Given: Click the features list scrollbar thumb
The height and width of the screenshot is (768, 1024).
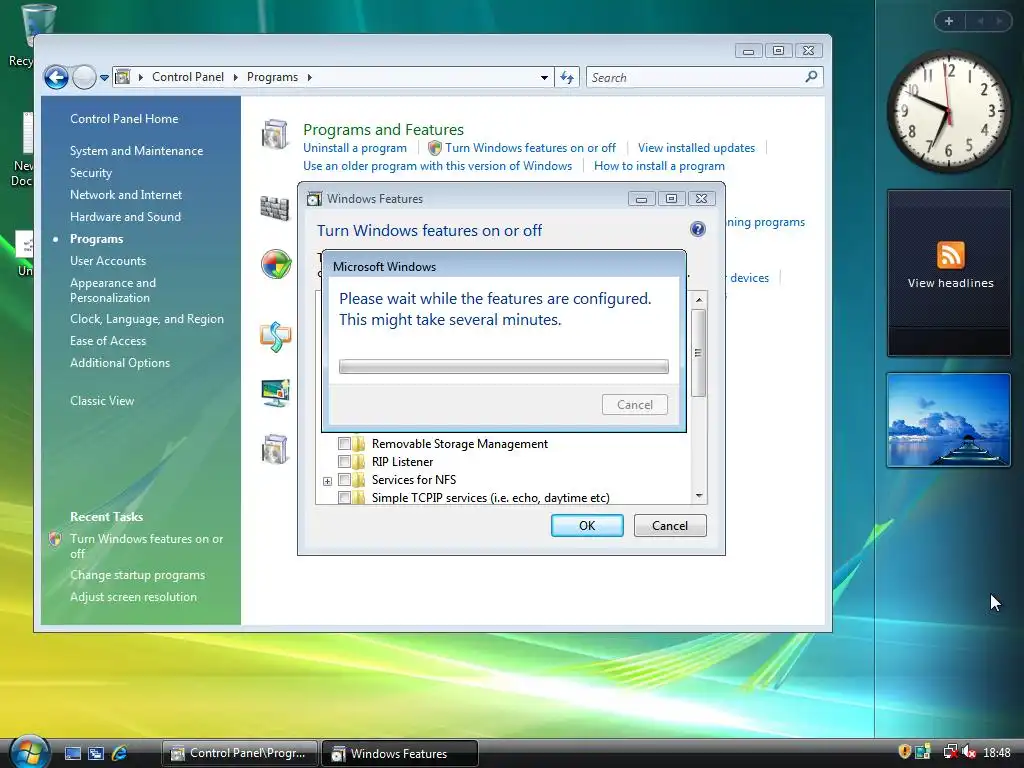Looking at the screenshot, I should click(699, 353).
